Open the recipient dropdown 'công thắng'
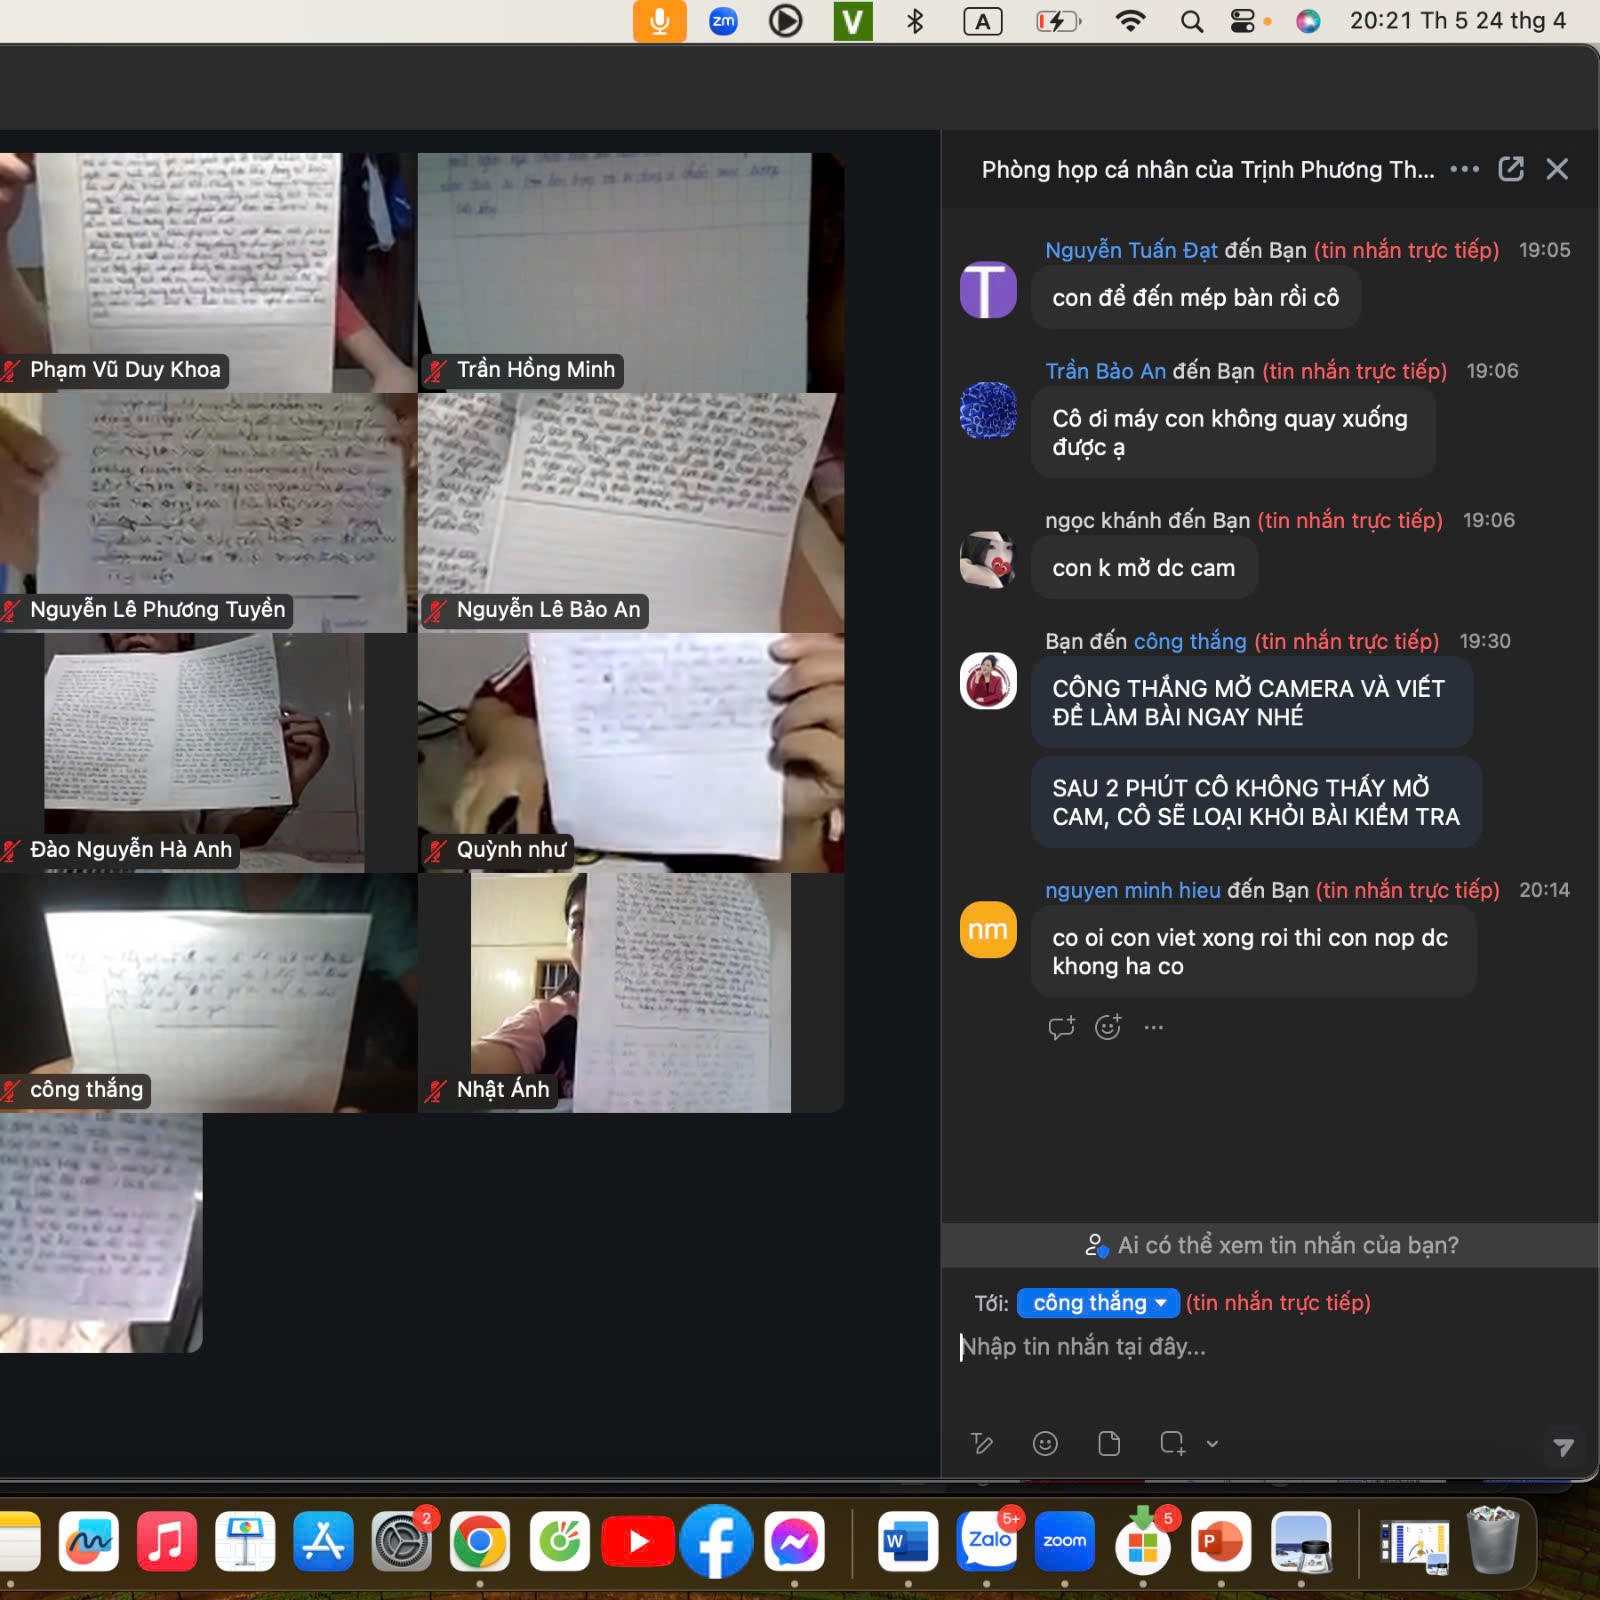 [1098, 1303]
